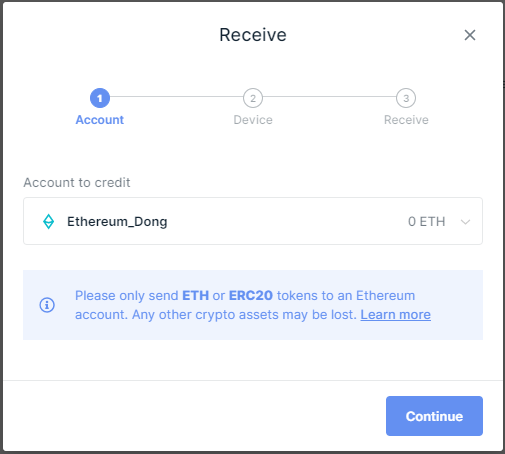Close the Receive dialog with the X
This screenshot has width=505, height=454.
470,35
